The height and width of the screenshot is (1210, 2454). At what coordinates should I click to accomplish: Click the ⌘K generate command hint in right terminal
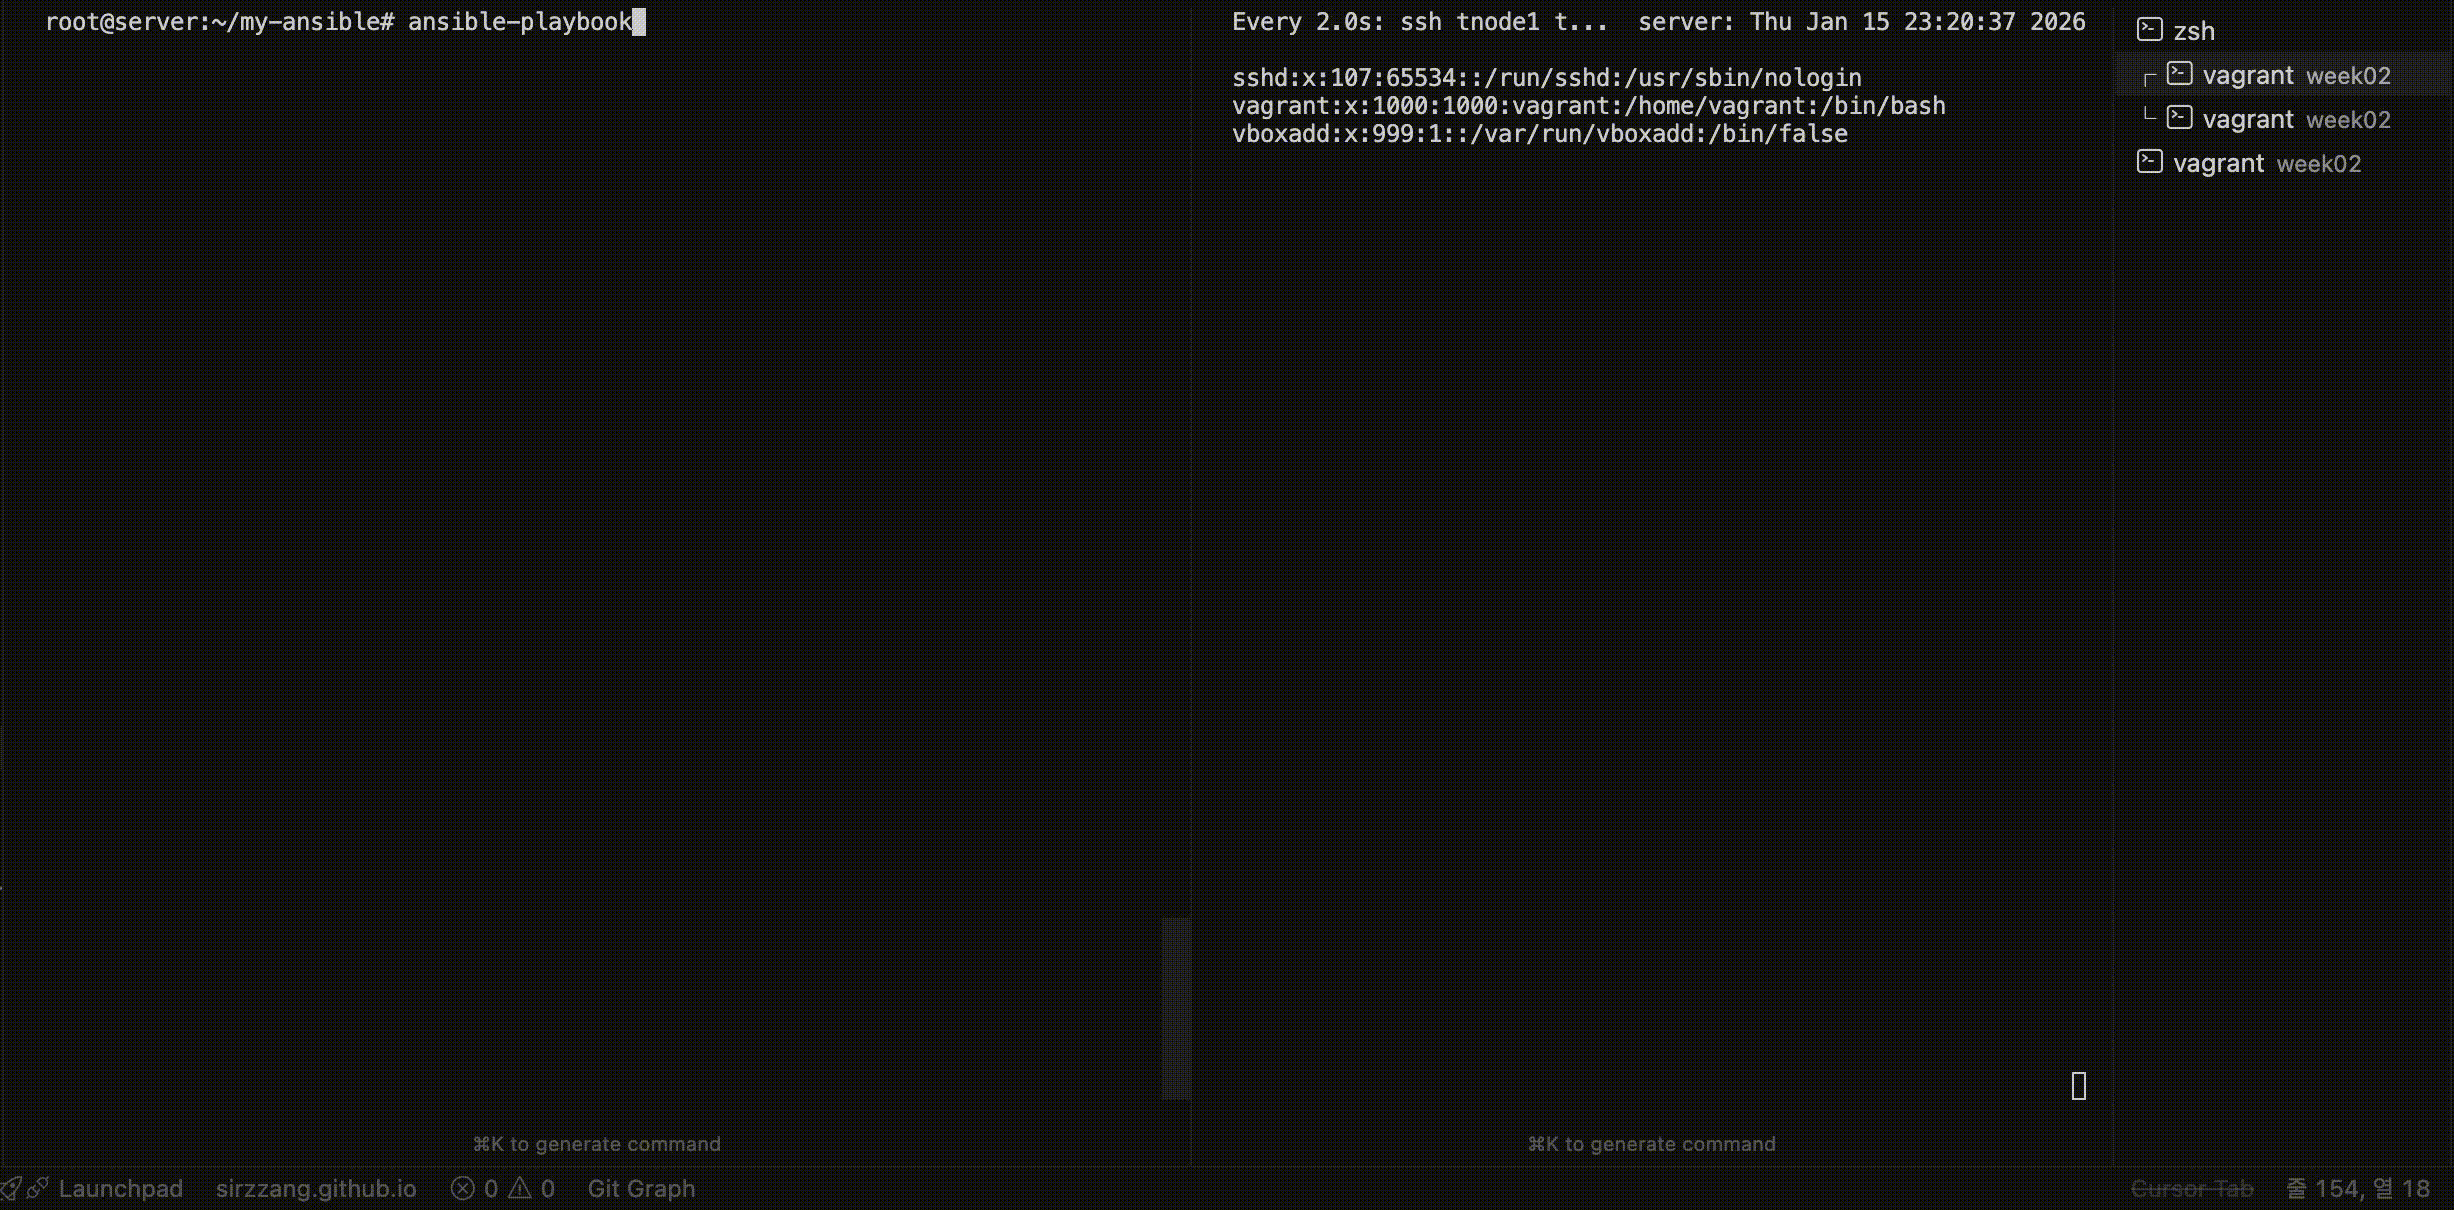[1651, 1144]
